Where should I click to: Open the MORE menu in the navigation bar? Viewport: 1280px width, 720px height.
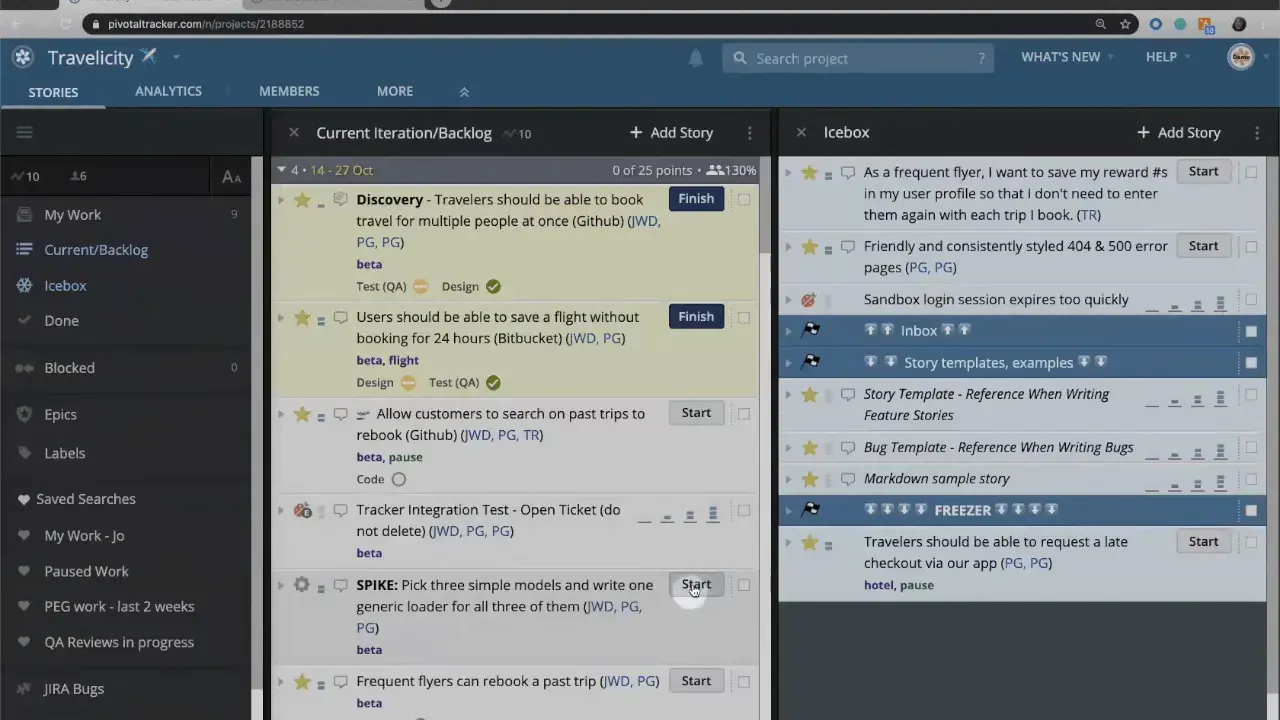click(394, 91)
